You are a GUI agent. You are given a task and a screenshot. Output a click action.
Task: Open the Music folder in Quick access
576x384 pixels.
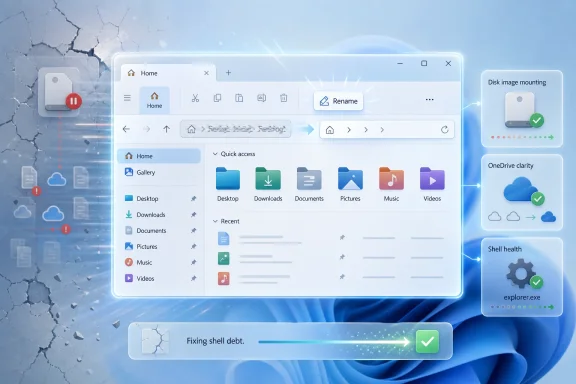391,184
